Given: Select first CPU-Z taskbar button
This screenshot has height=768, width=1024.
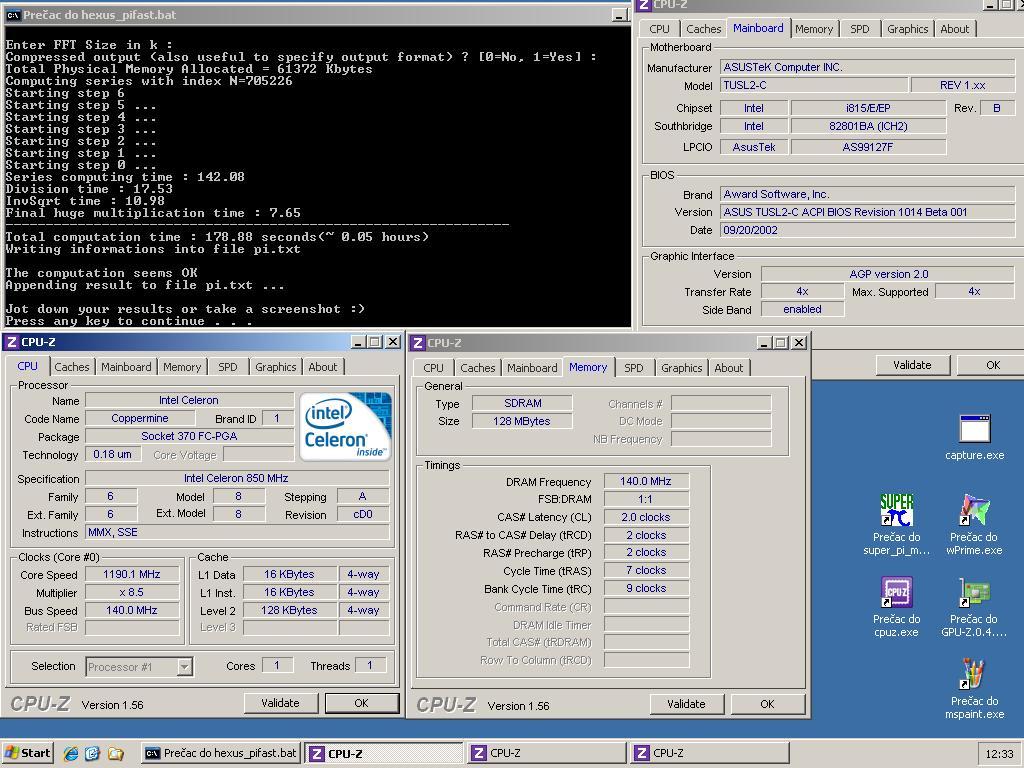Looking at the screenshot, I should (383, 753).
